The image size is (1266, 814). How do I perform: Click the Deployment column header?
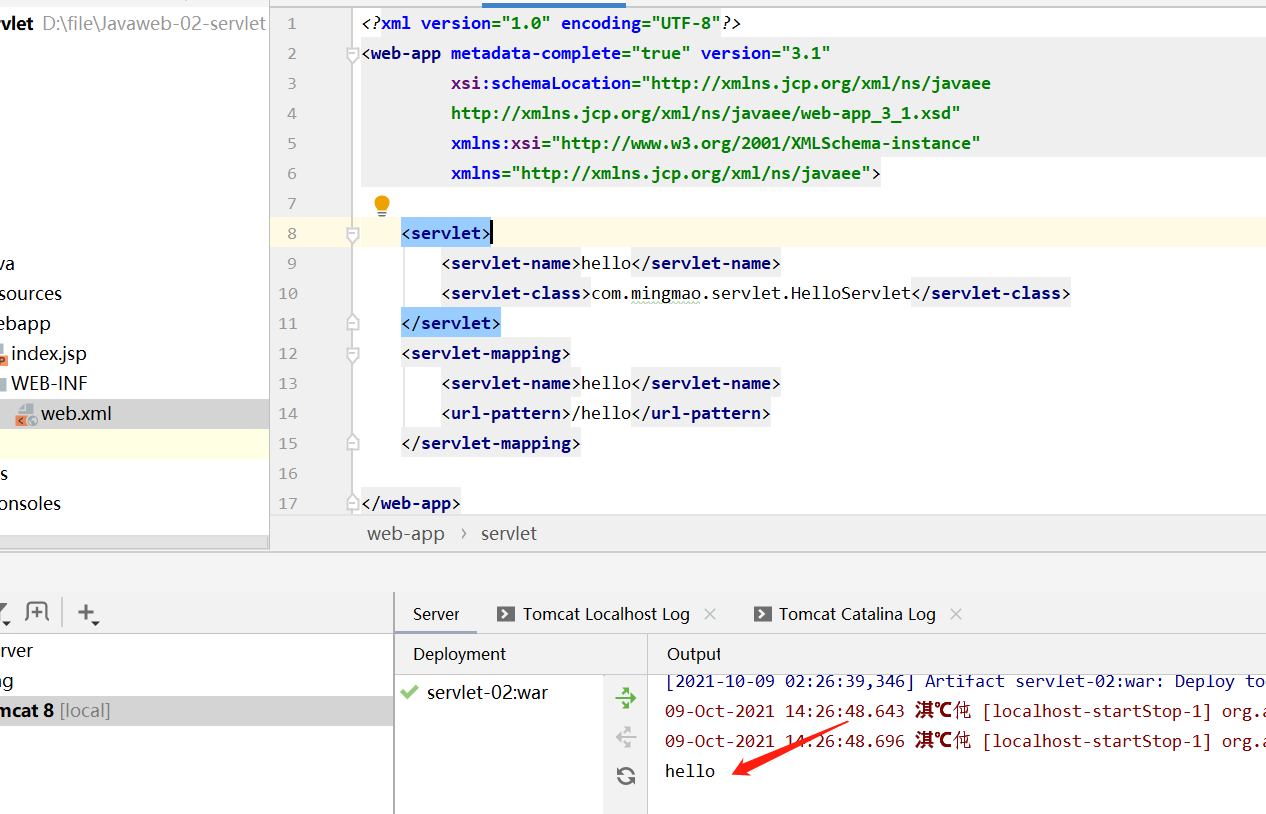tap(459, 654)
